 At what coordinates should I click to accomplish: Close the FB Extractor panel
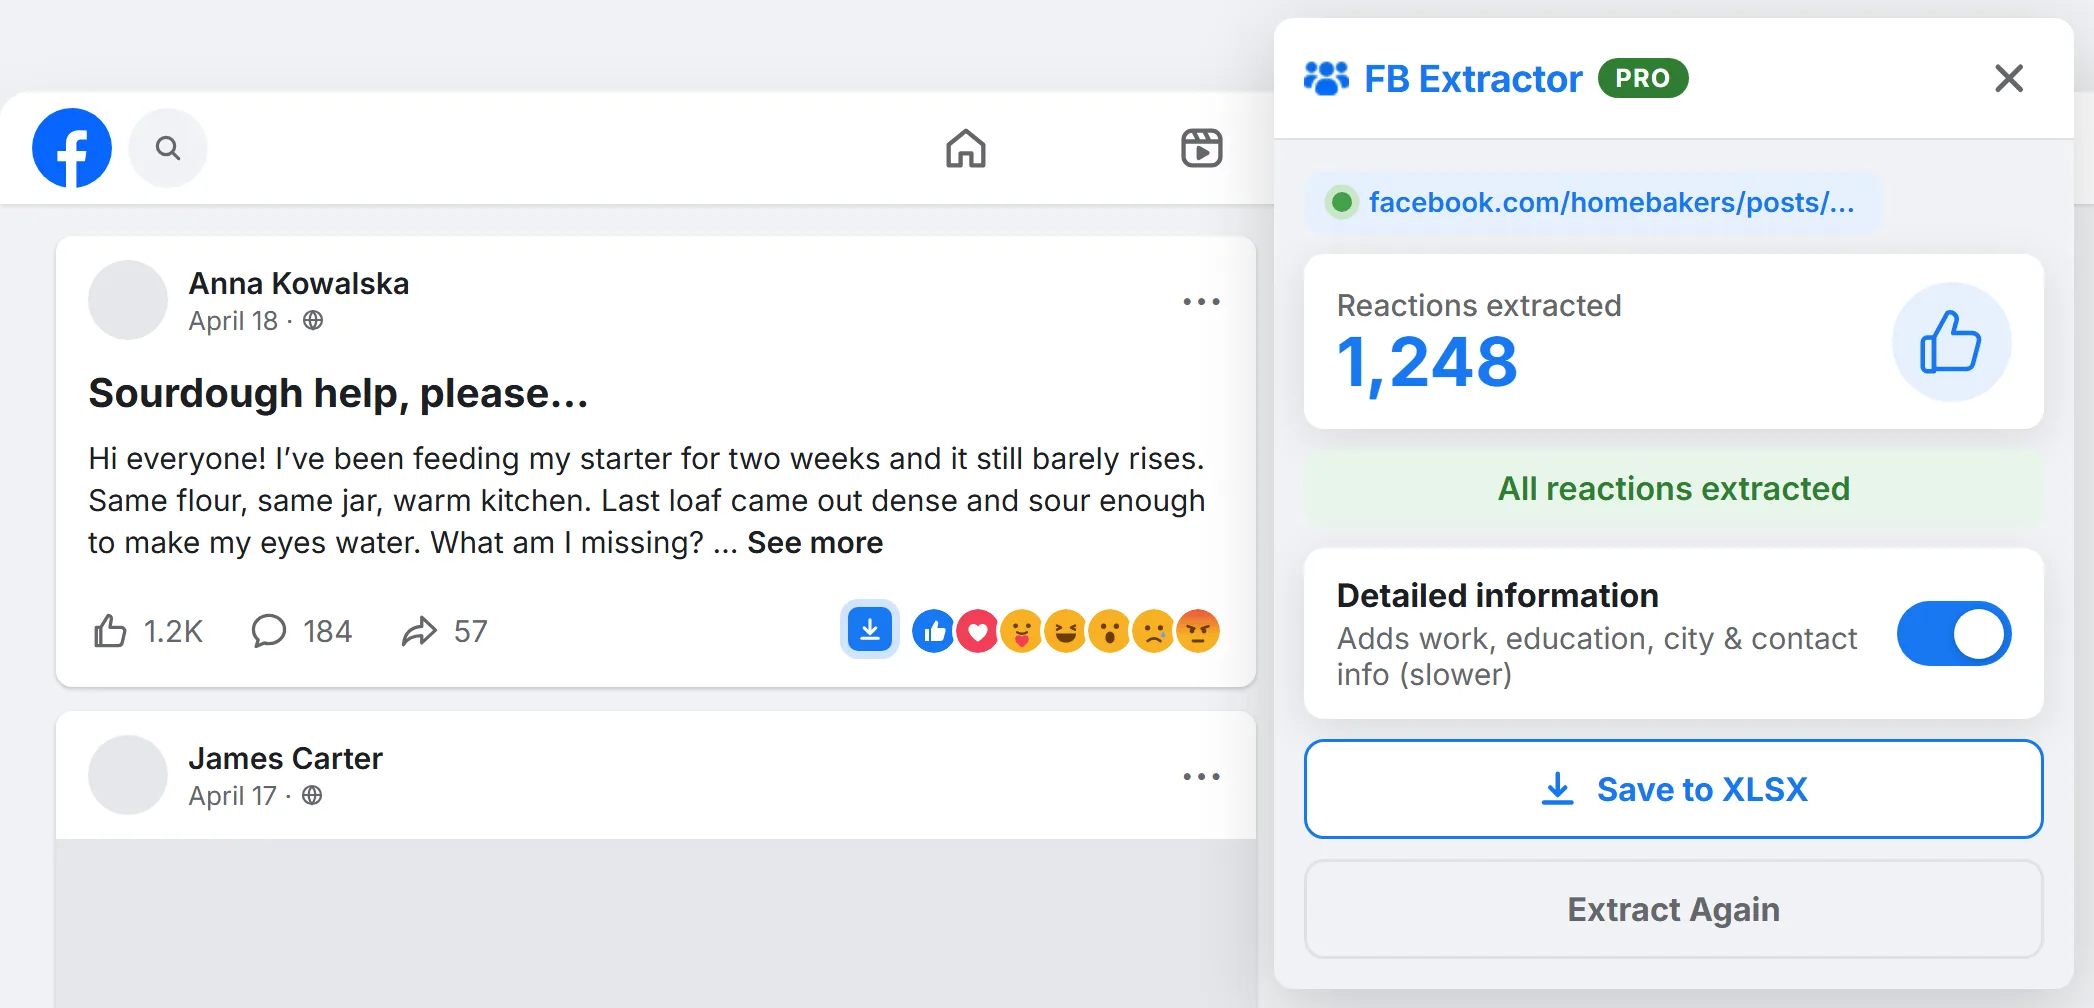[2009, 78]
